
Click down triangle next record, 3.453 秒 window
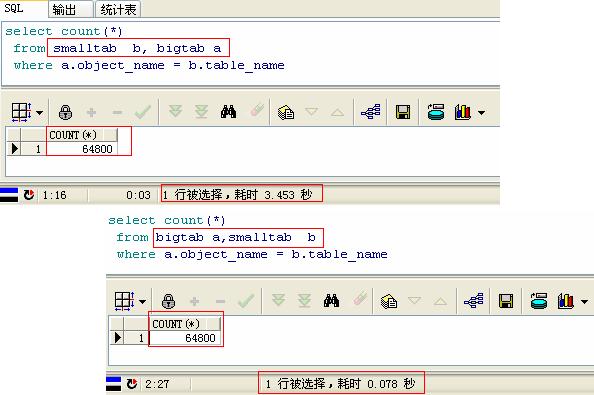coord(311,112)
